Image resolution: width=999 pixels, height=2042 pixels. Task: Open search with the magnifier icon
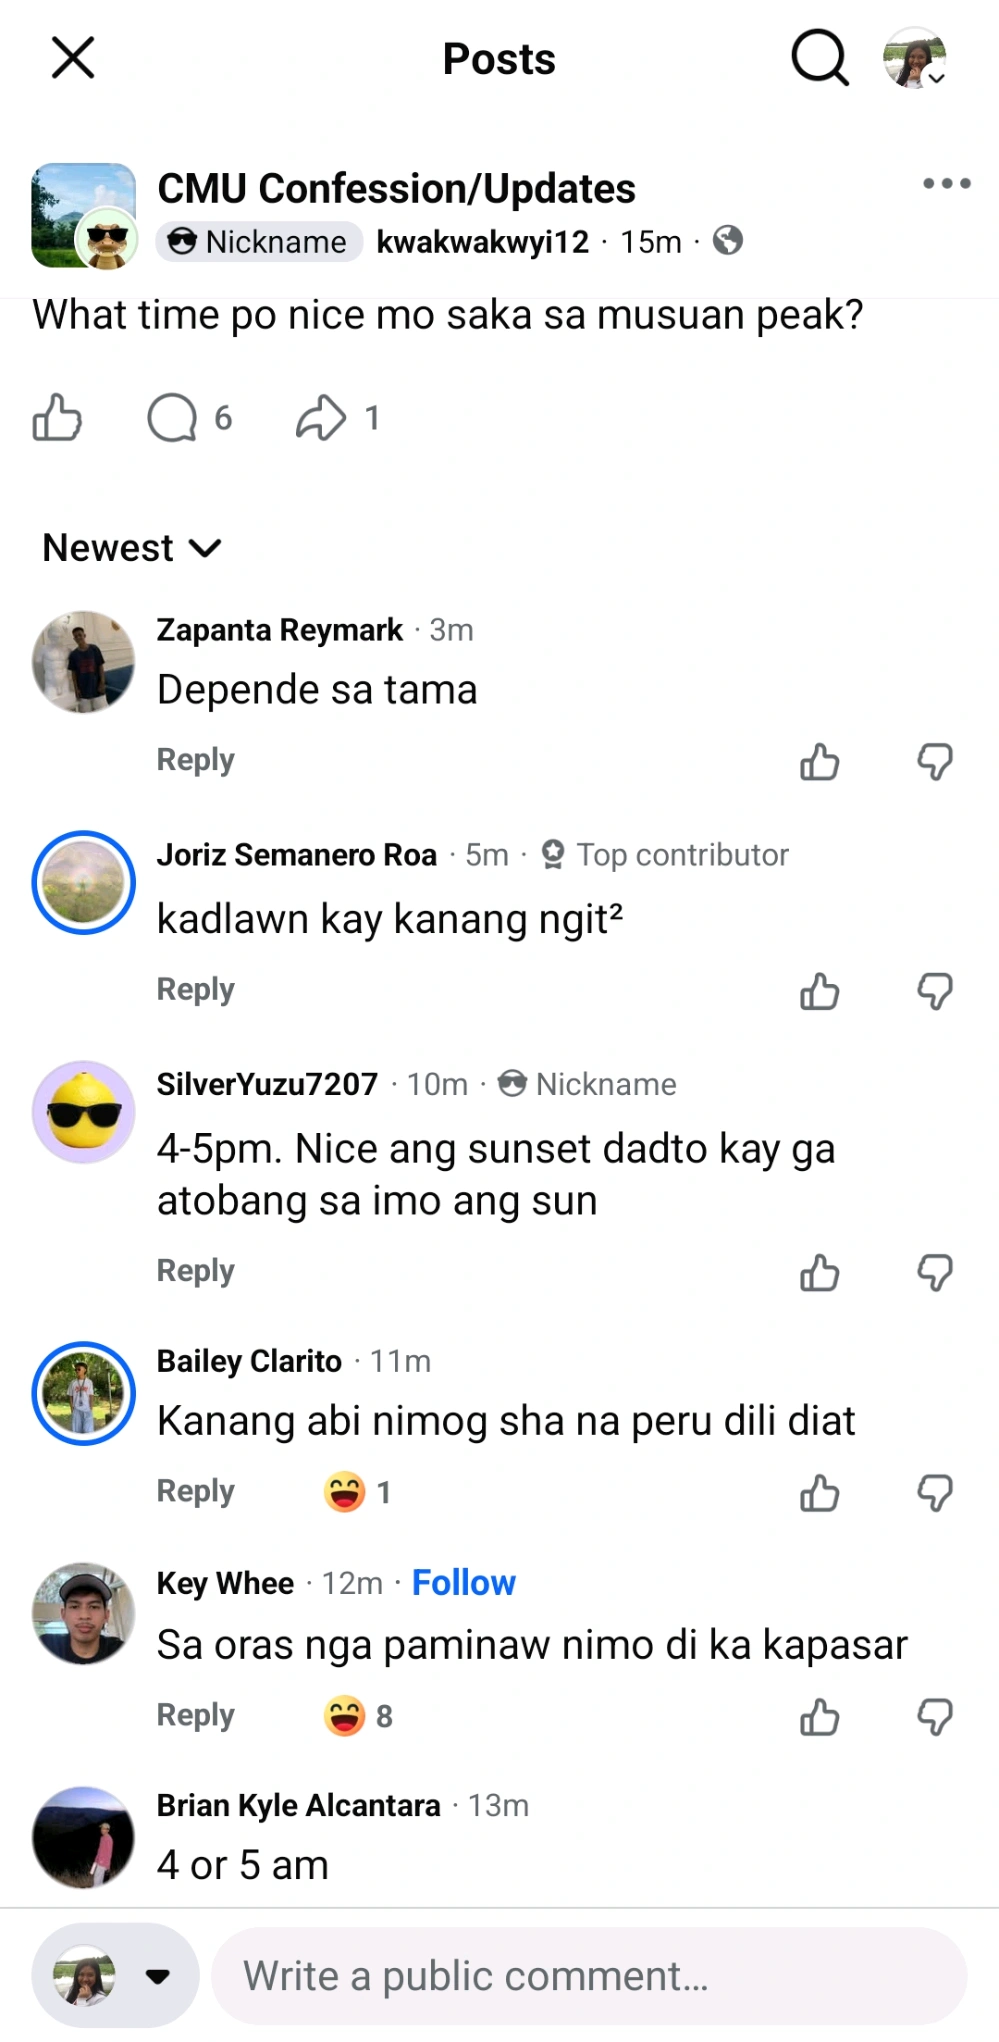pyautogui.click(x=819, y=58)
